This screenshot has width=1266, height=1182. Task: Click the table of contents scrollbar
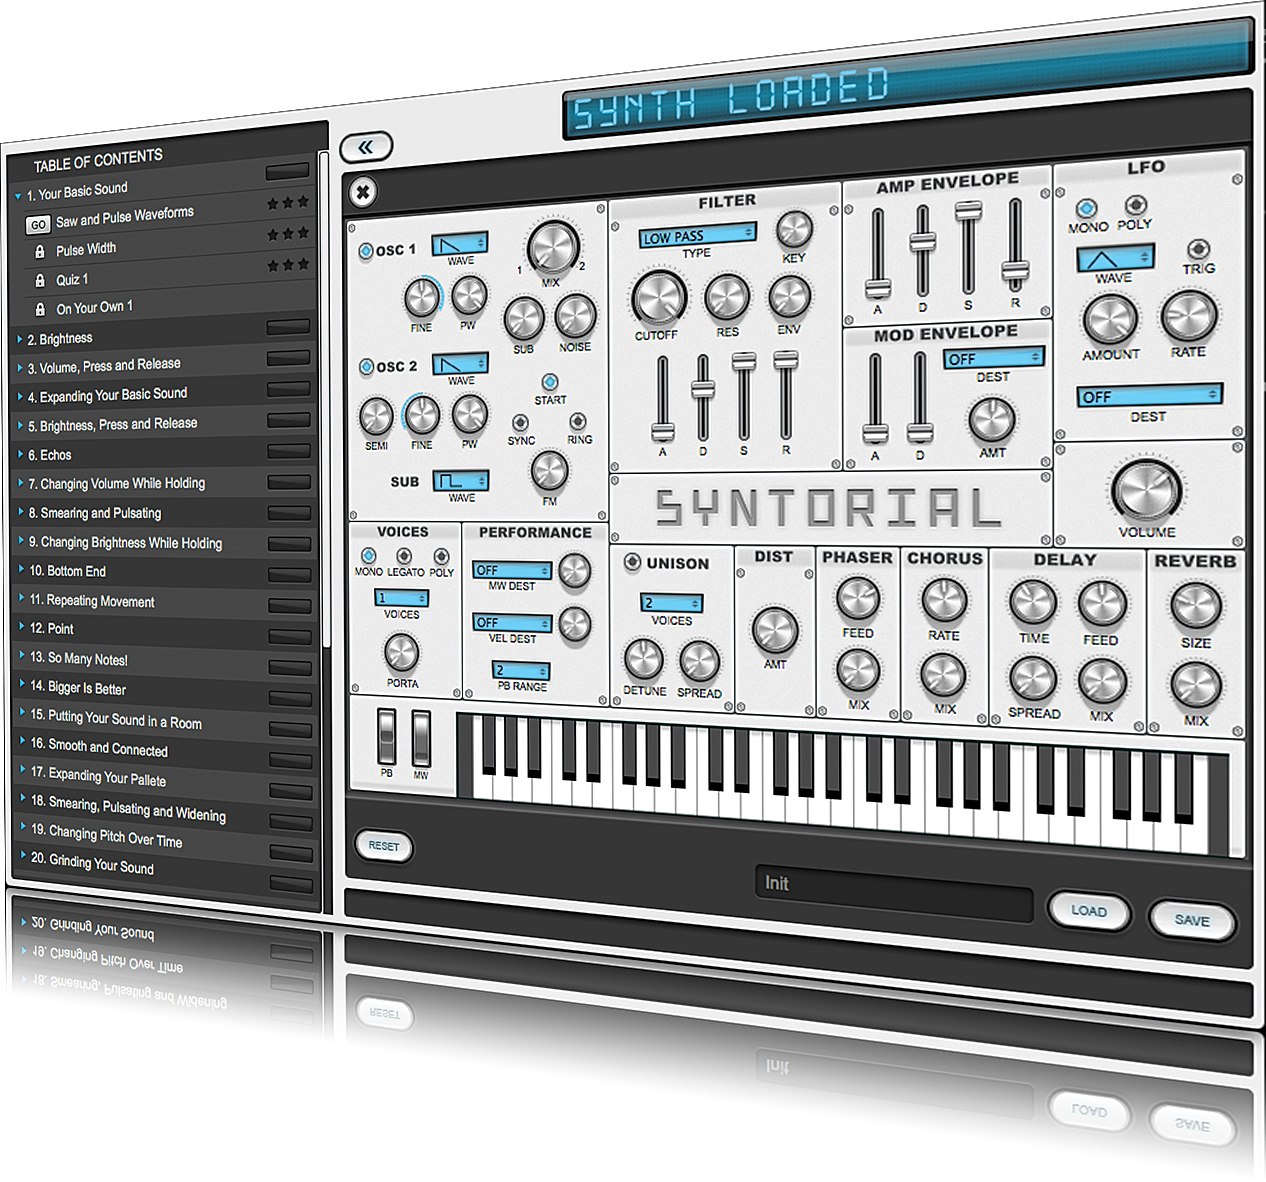pos(323,398)
